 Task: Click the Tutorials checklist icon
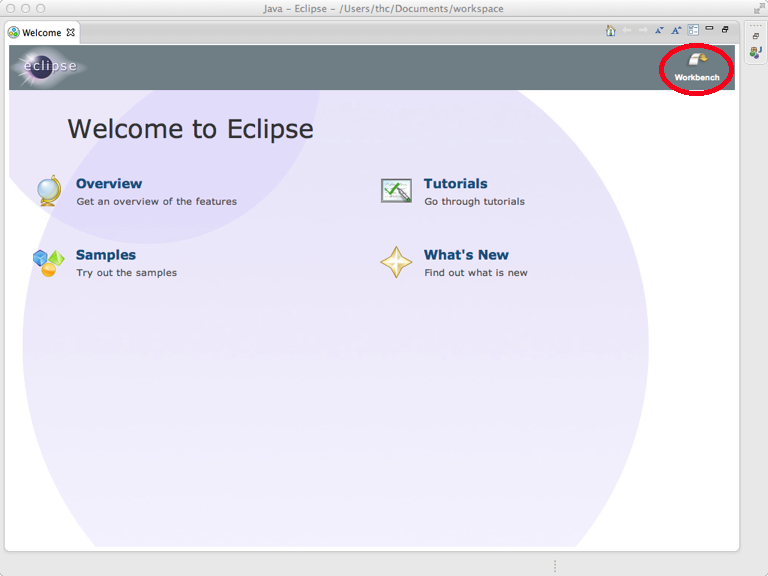coord(396,191)
